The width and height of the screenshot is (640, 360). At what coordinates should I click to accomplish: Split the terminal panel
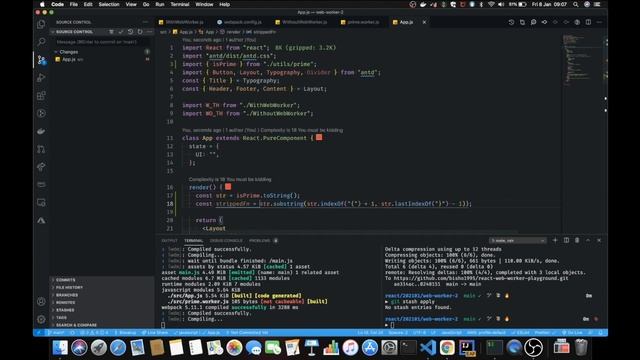(x=566, y=240)
